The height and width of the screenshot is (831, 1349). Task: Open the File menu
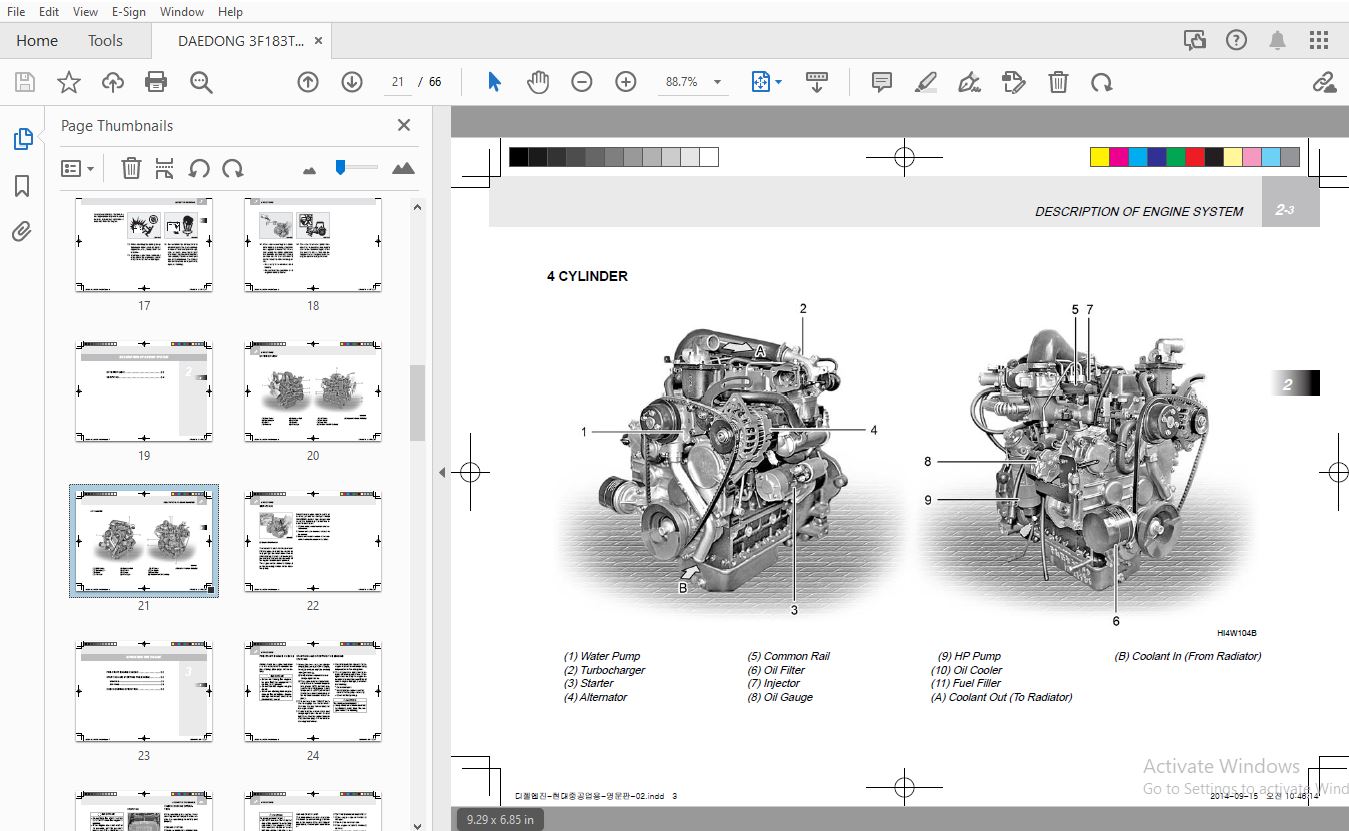point(16,11)
